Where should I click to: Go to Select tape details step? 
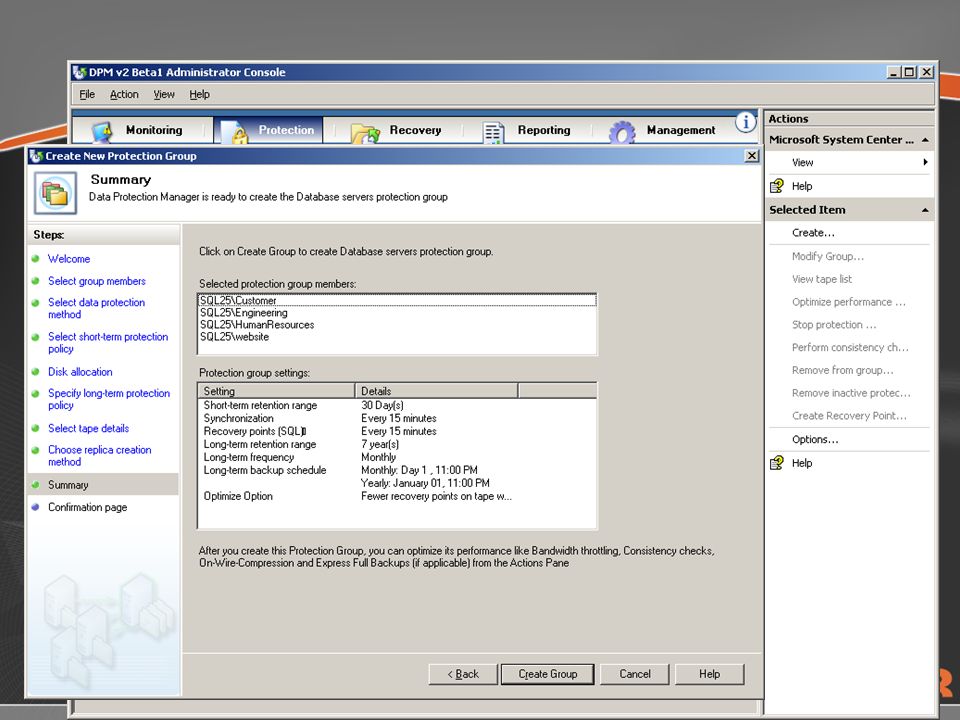[x=89, y=429]
